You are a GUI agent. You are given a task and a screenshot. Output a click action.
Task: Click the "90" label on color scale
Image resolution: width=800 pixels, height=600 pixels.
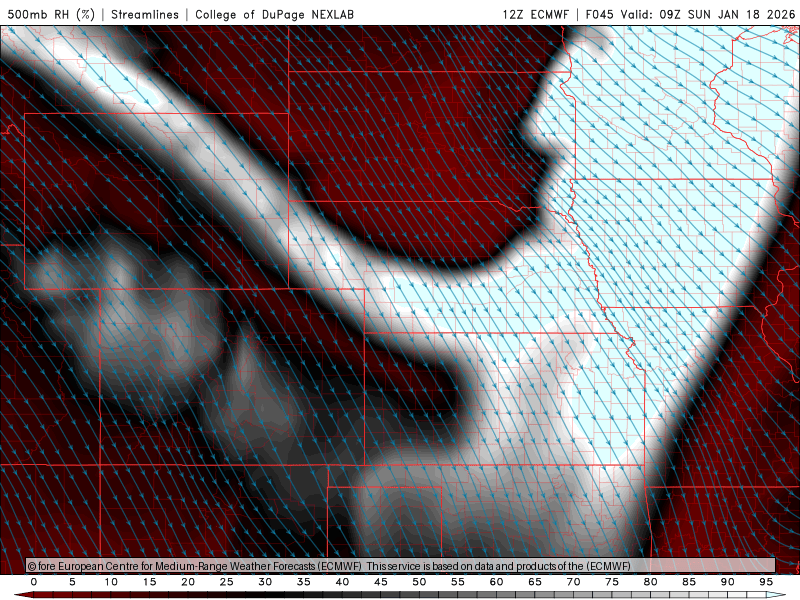[x=728, y=582]
